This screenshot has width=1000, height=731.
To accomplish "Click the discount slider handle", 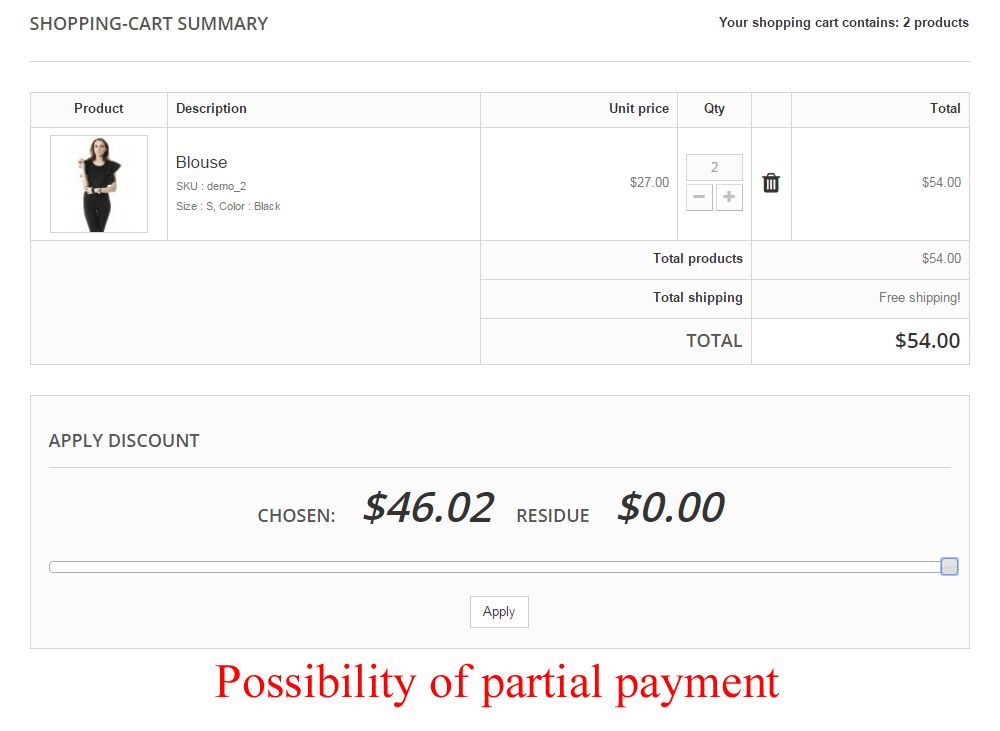I will 949,567.
